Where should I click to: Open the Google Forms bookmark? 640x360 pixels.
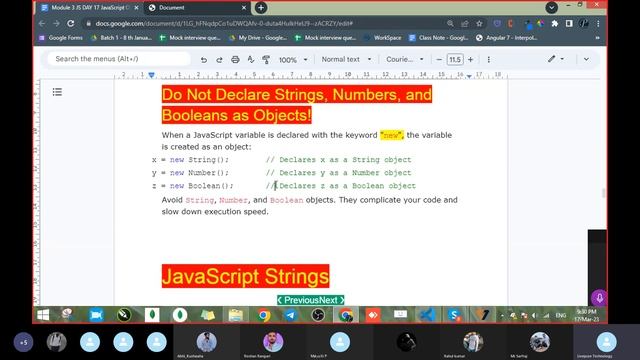(x=61, y=38)
